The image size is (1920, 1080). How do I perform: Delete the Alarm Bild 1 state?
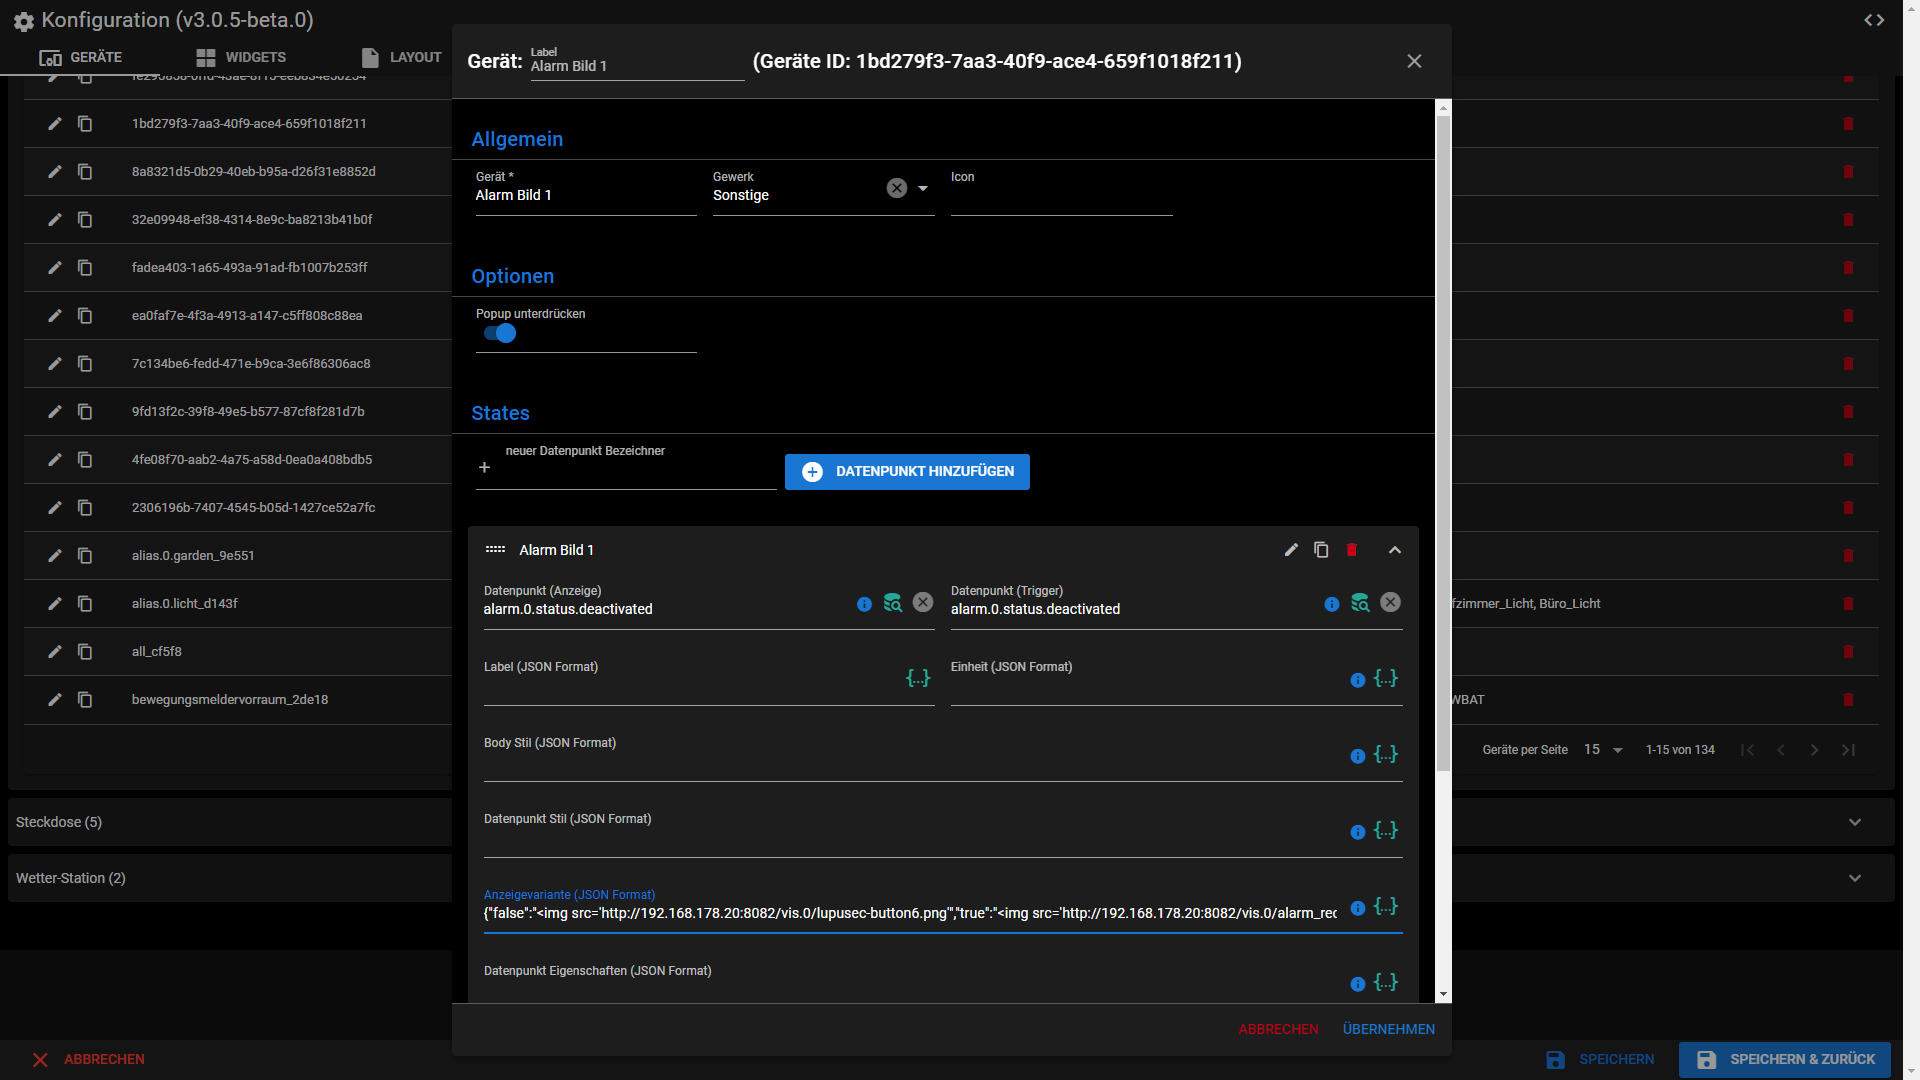coord(1352,550)
